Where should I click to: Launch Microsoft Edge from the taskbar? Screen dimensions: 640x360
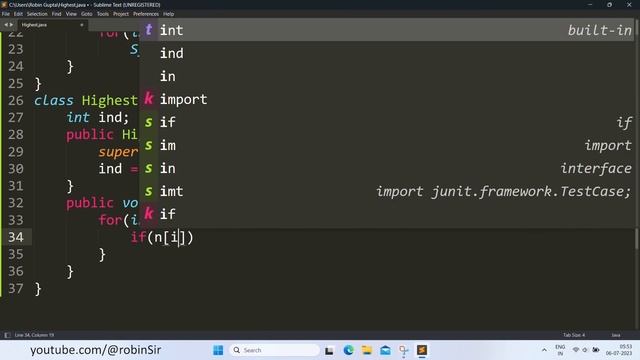click(348, 350)
